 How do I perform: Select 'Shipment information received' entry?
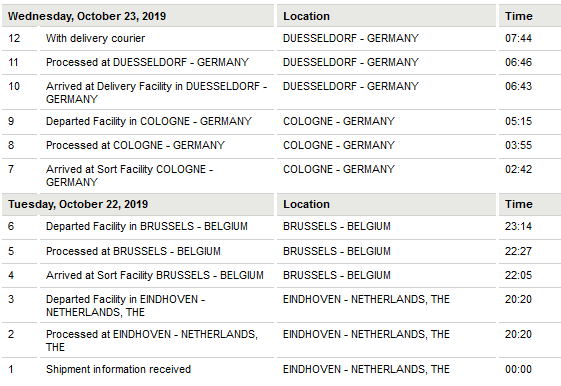click(x=118, y=369)
